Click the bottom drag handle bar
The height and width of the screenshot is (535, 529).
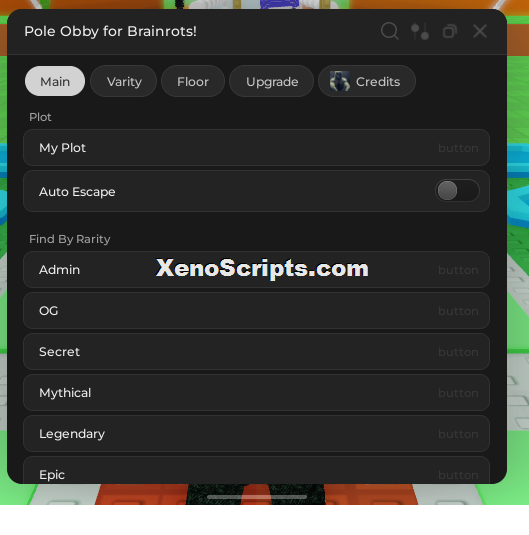[x=257, y=497]
